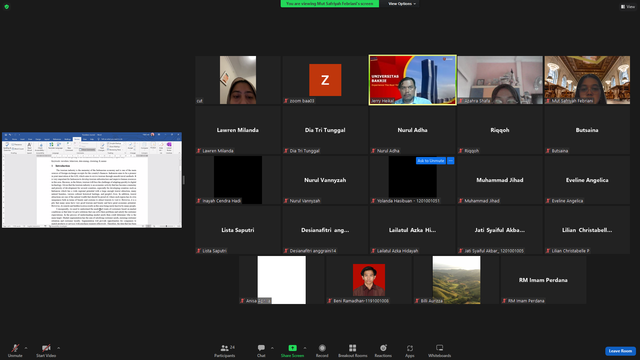Viewport: 640px width, 360px height.
Task: Open Breakout Rooms
Action: [353, 350]
